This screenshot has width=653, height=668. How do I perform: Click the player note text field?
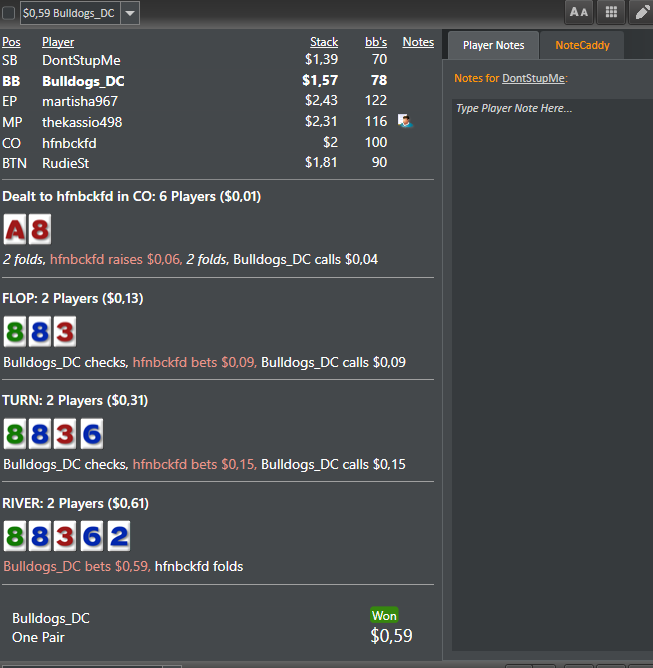(552, 375)
